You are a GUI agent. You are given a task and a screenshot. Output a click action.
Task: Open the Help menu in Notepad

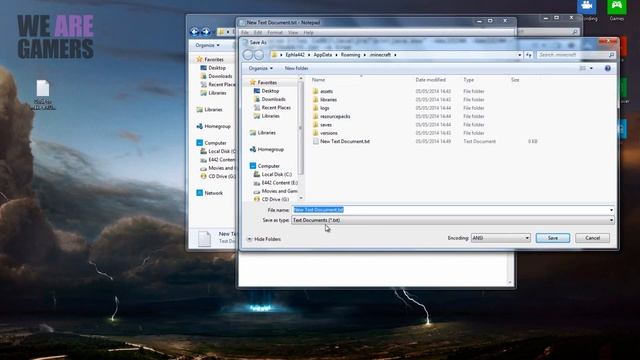308,33
